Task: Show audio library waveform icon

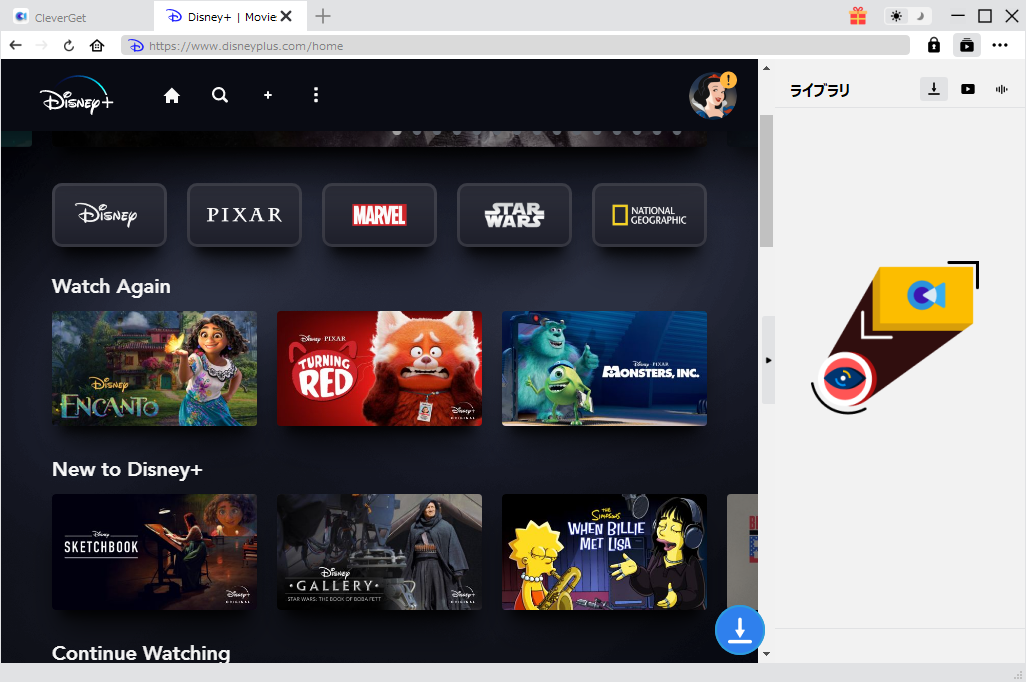Action: click(x=1001, y=89)
